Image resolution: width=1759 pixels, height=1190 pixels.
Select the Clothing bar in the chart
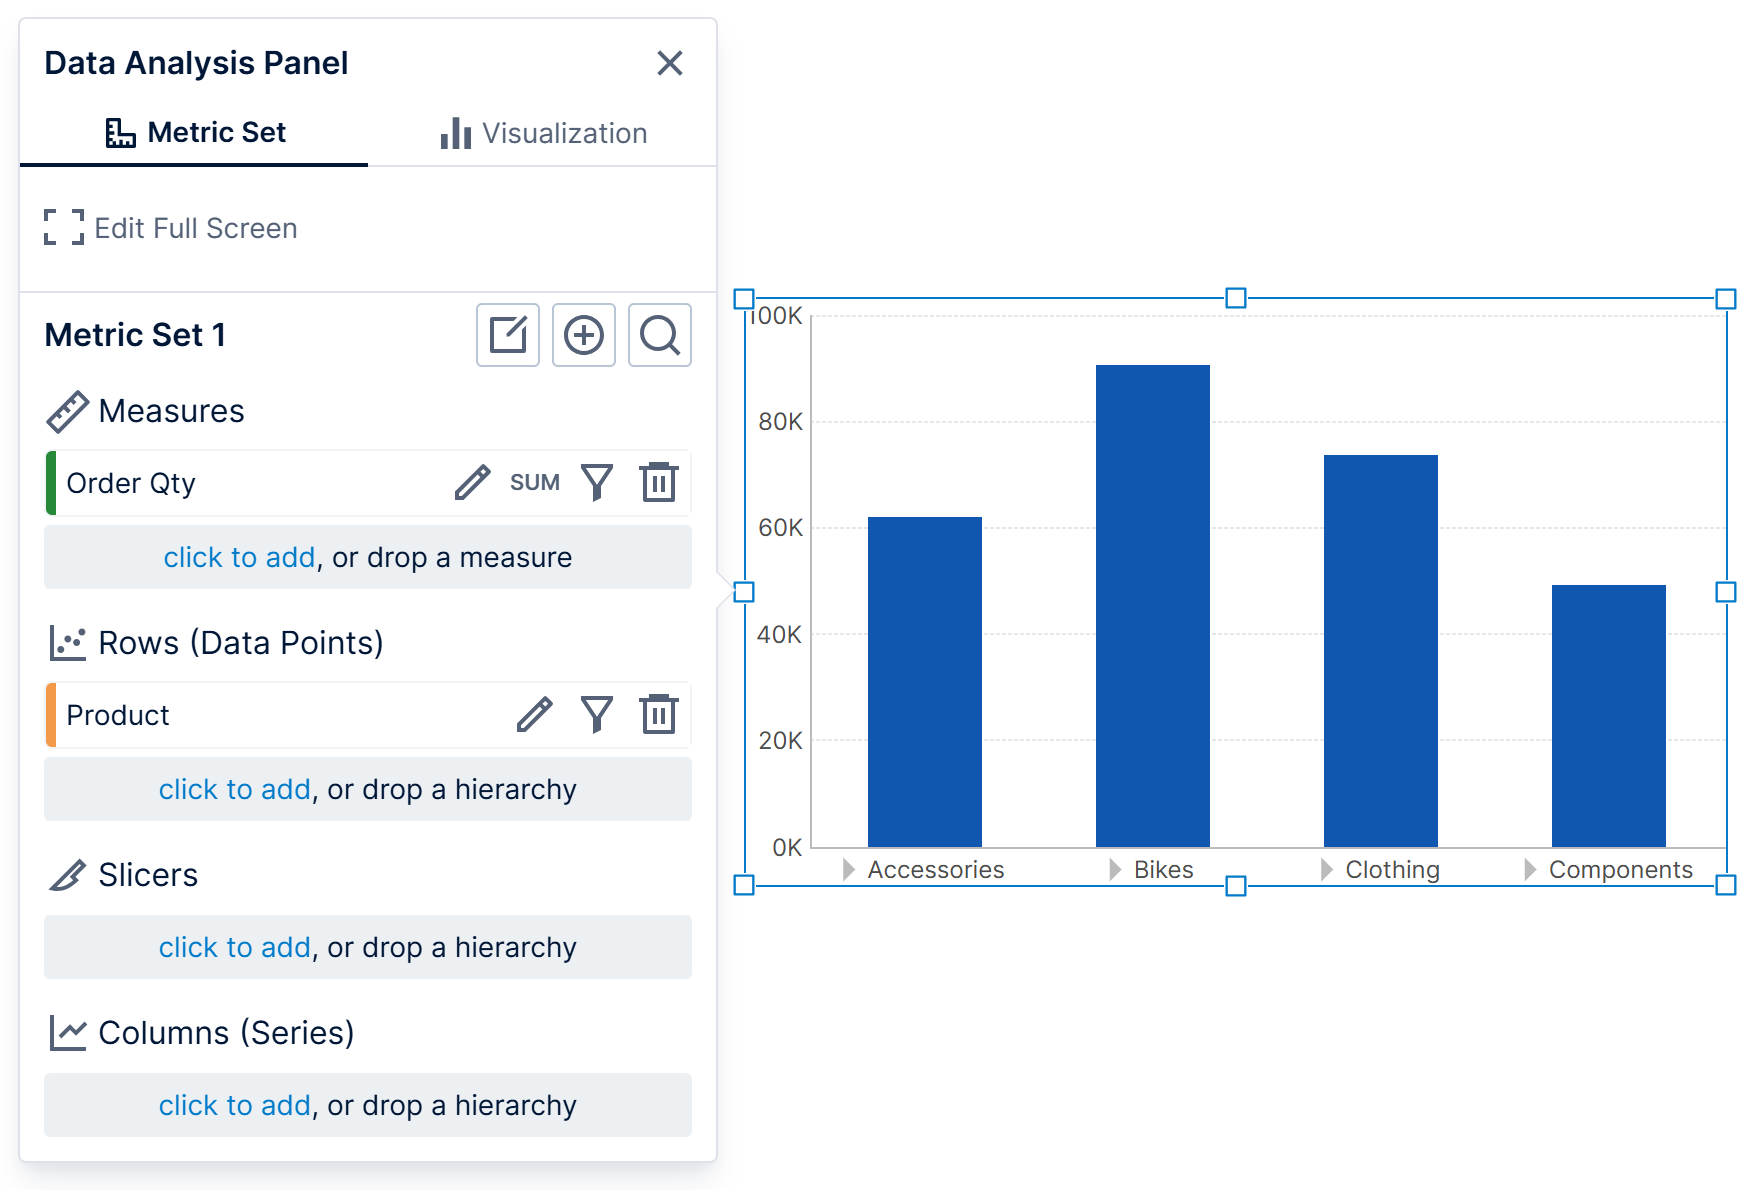[x=1381, y=651]
